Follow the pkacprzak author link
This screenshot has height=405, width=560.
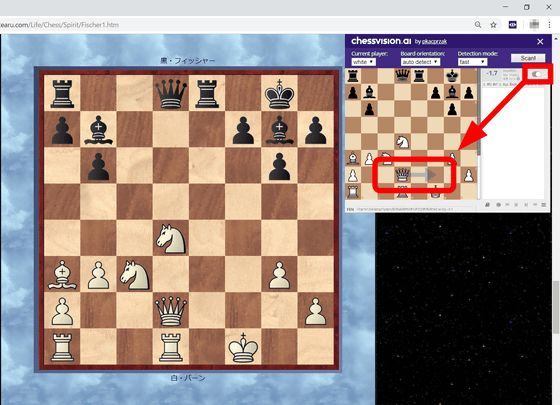click(434, 42)
